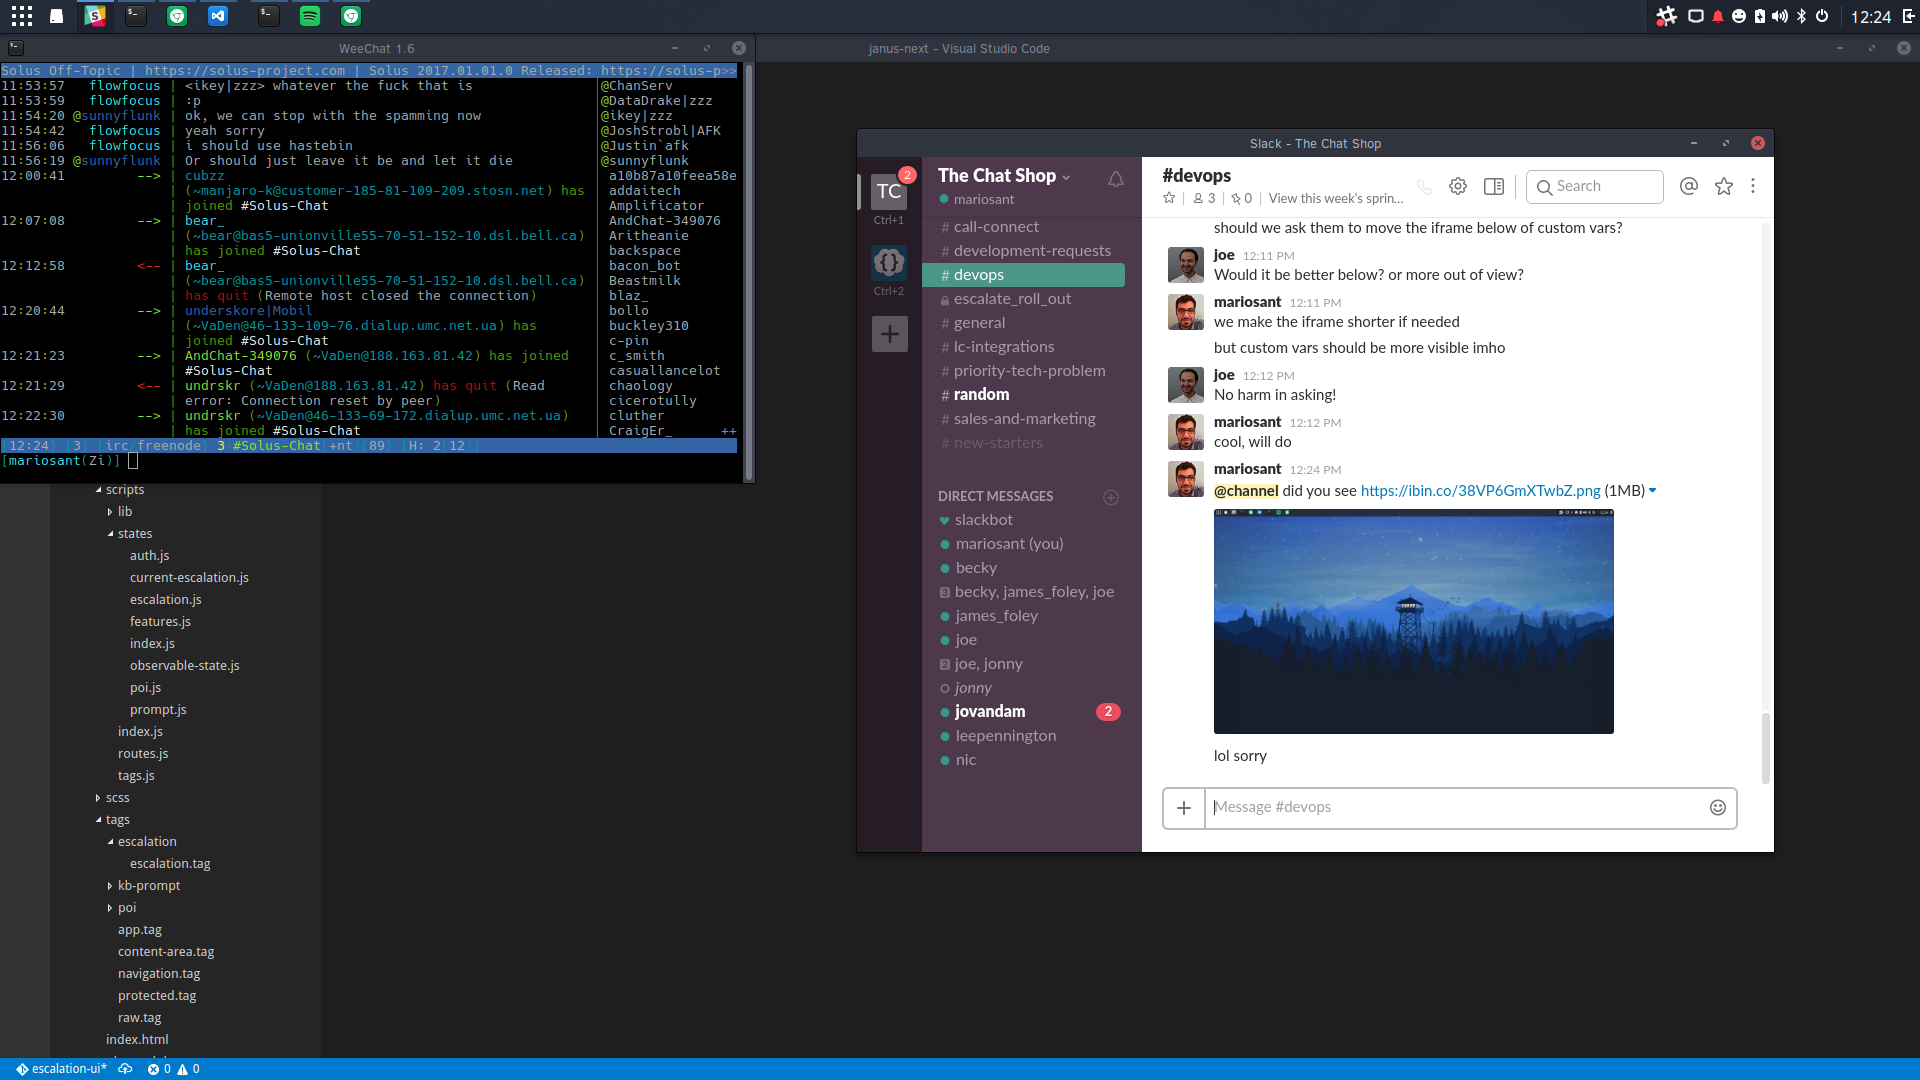Expand the scss folder

click(98, 798)
